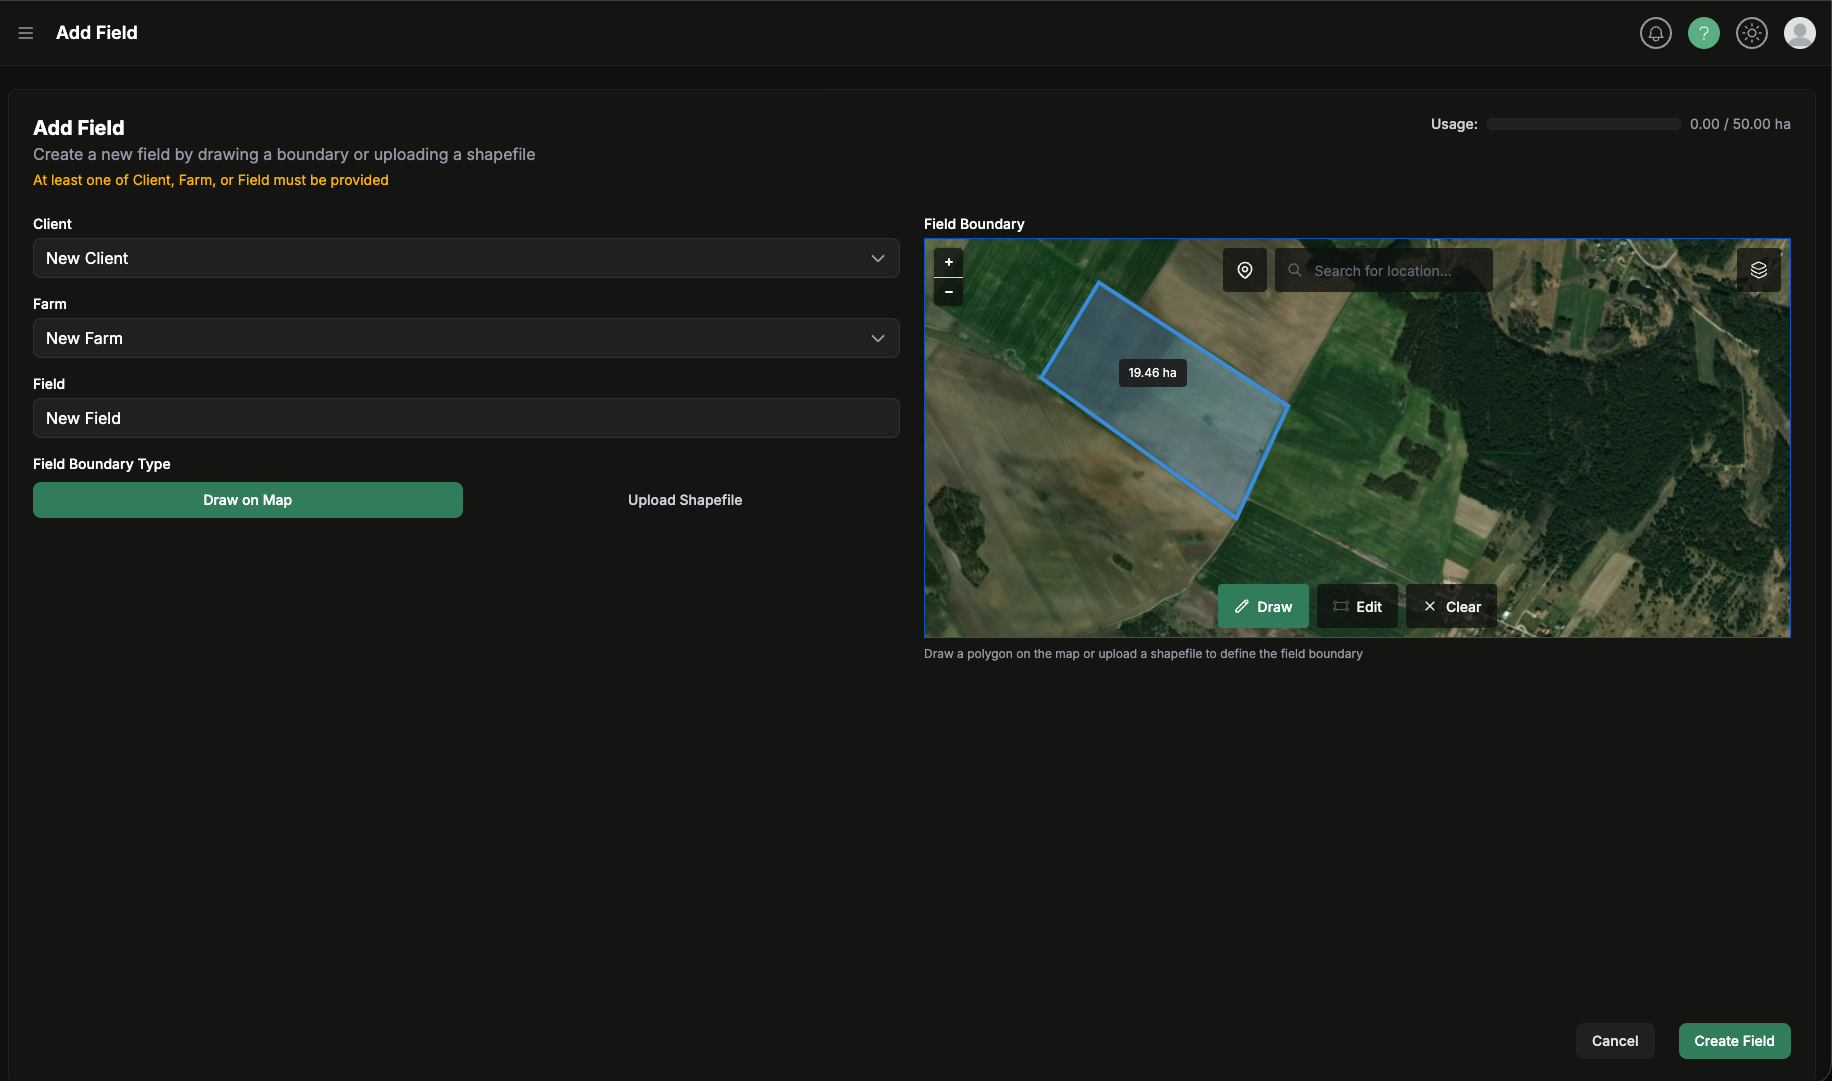Switch to Upload Shapefile boundary type
The image size is (1832, 1081).
tap(685, 500)
